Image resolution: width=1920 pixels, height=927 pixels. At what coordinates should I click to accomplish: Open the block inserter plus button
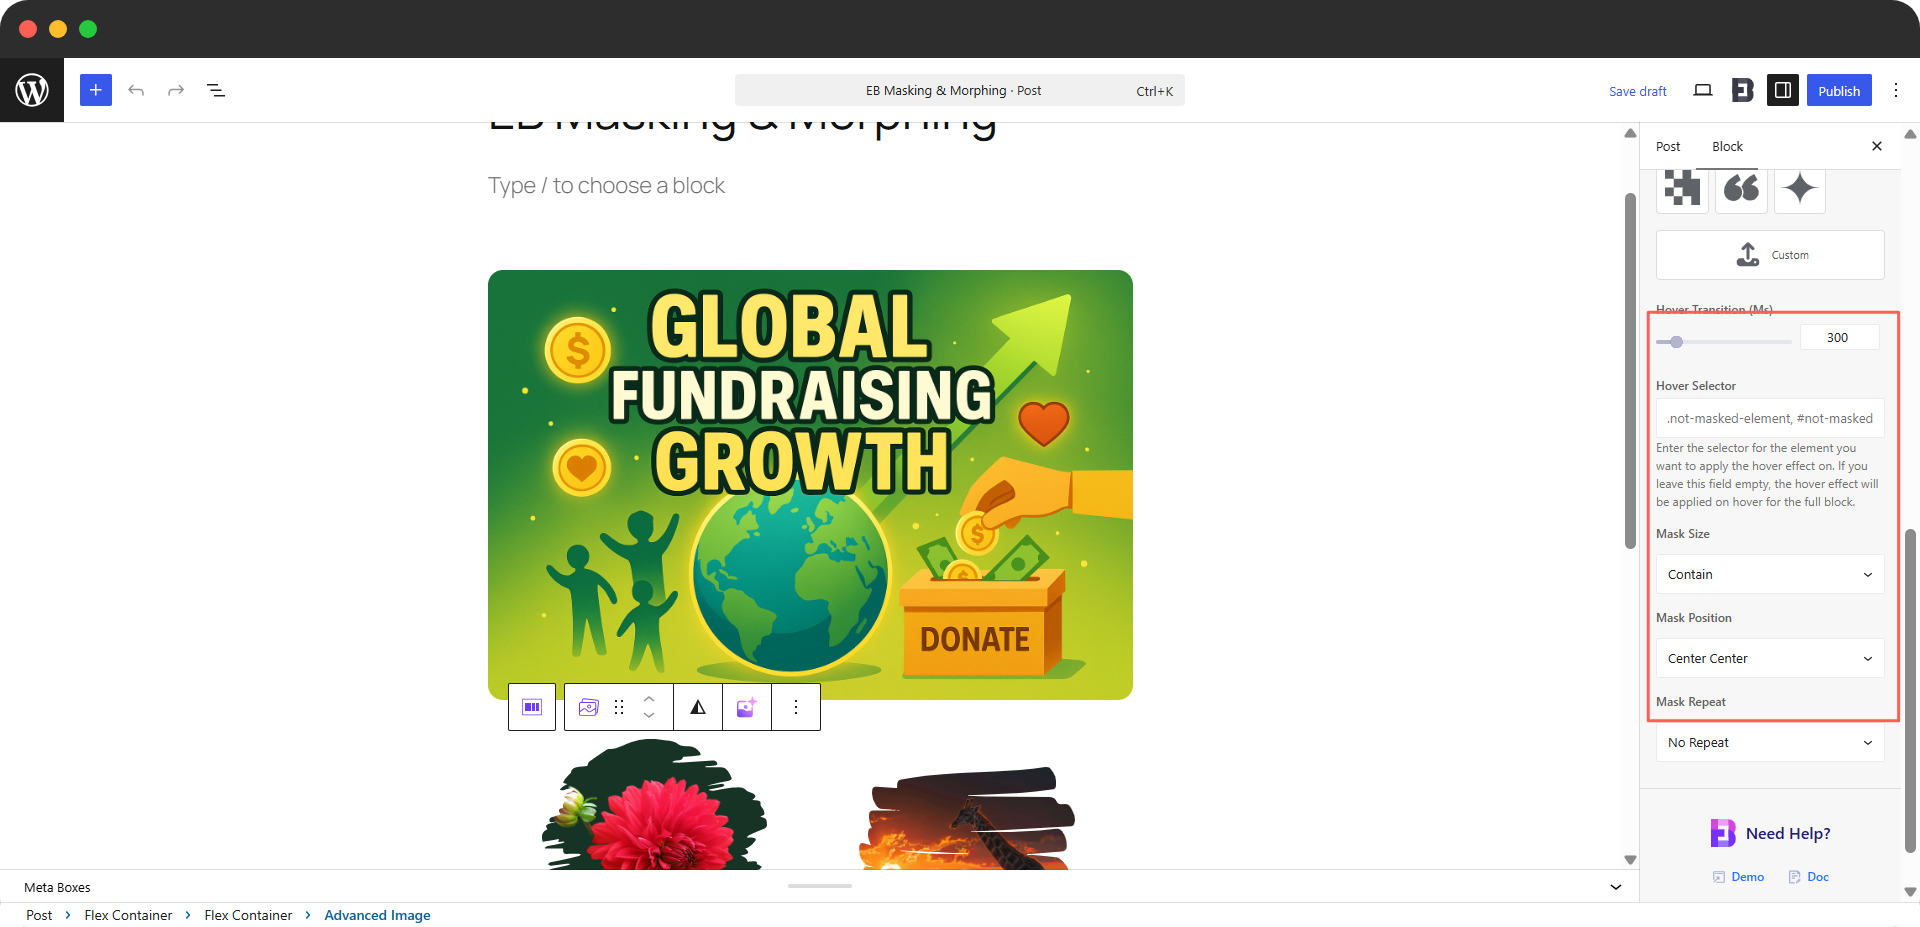[96, 90]
